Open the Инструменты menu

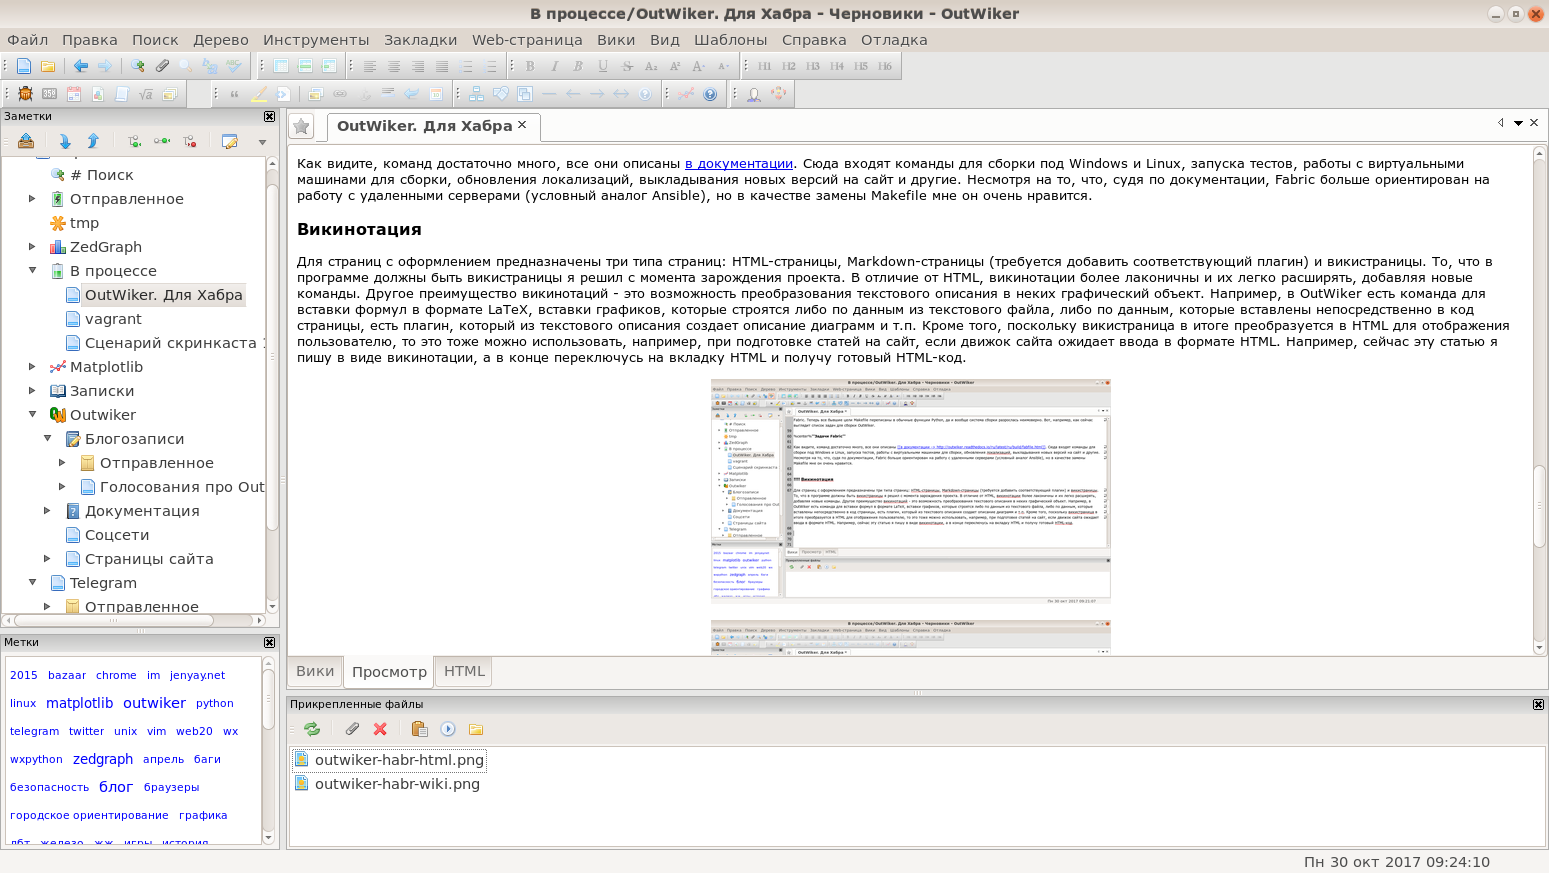point(316,40)
